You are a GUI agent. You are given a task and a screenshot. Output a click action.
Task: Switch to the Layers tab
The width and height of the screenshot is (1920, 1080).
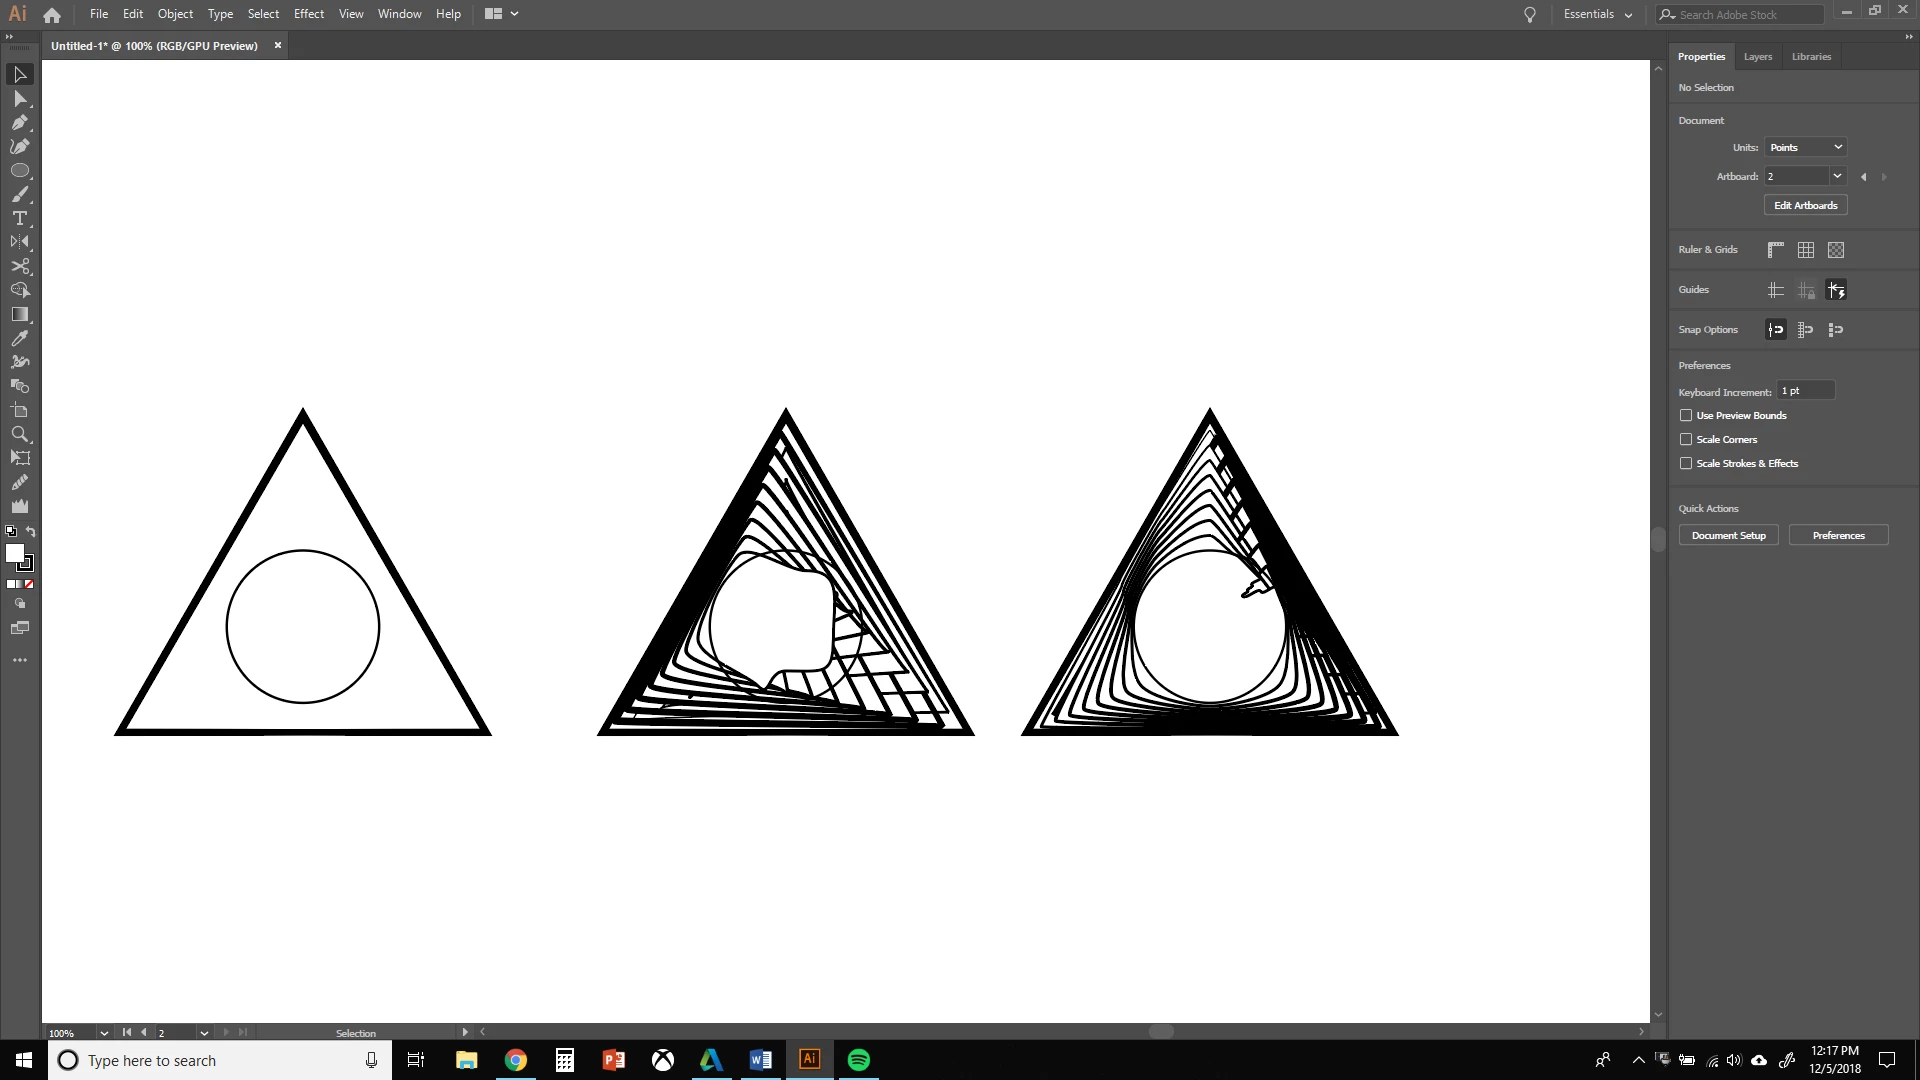tap(1757, 57)
